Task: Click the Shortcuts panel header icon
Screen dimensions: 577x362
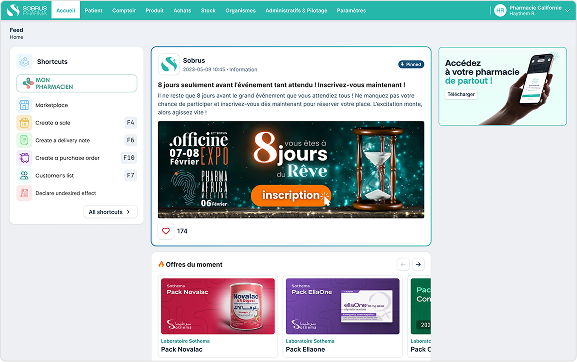Action: pyautogui.click(x=24, y=62)
